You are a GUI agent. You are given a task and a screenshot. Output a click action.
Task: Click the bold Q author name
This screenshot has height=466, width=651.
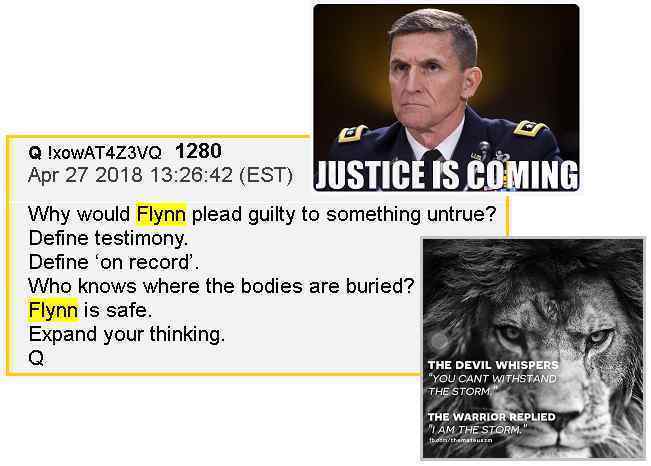tap(35, 153)
